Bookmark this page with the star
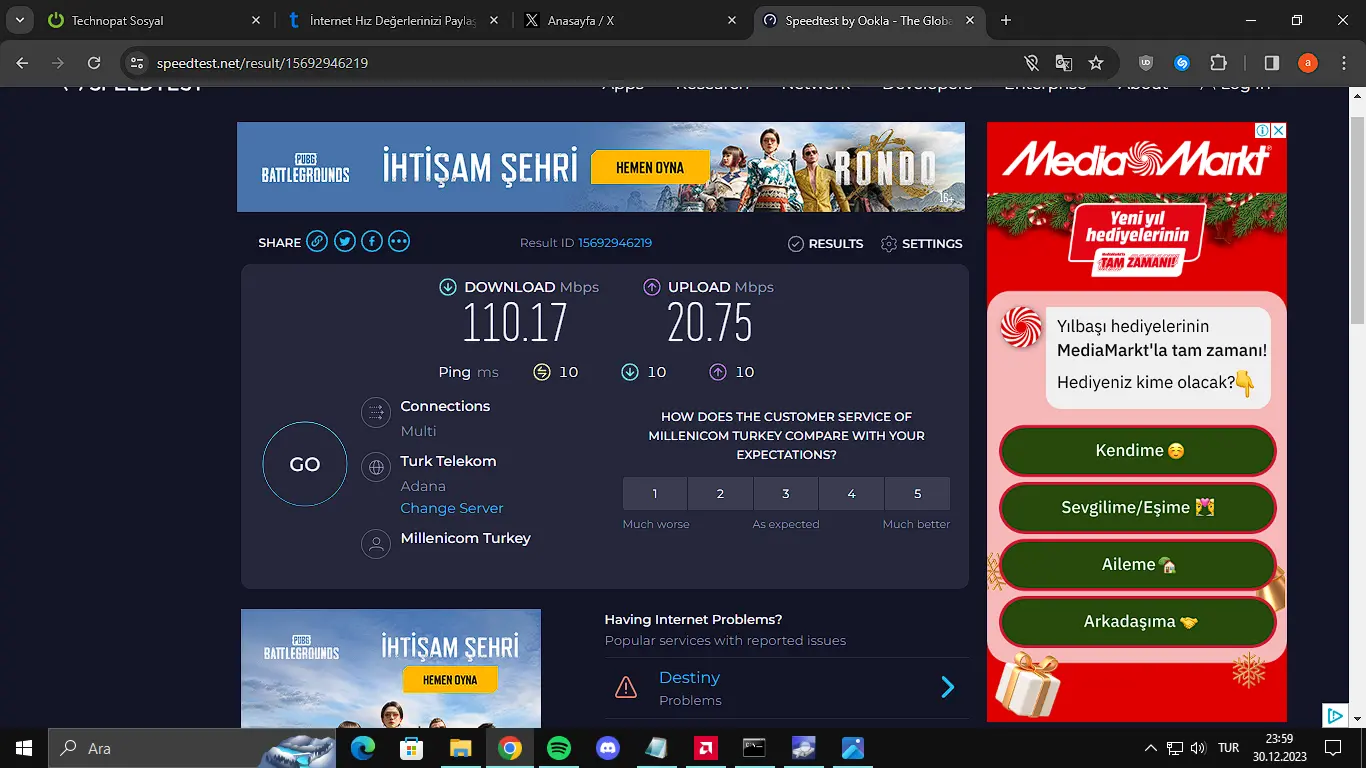 click(x=1096, y=63)
